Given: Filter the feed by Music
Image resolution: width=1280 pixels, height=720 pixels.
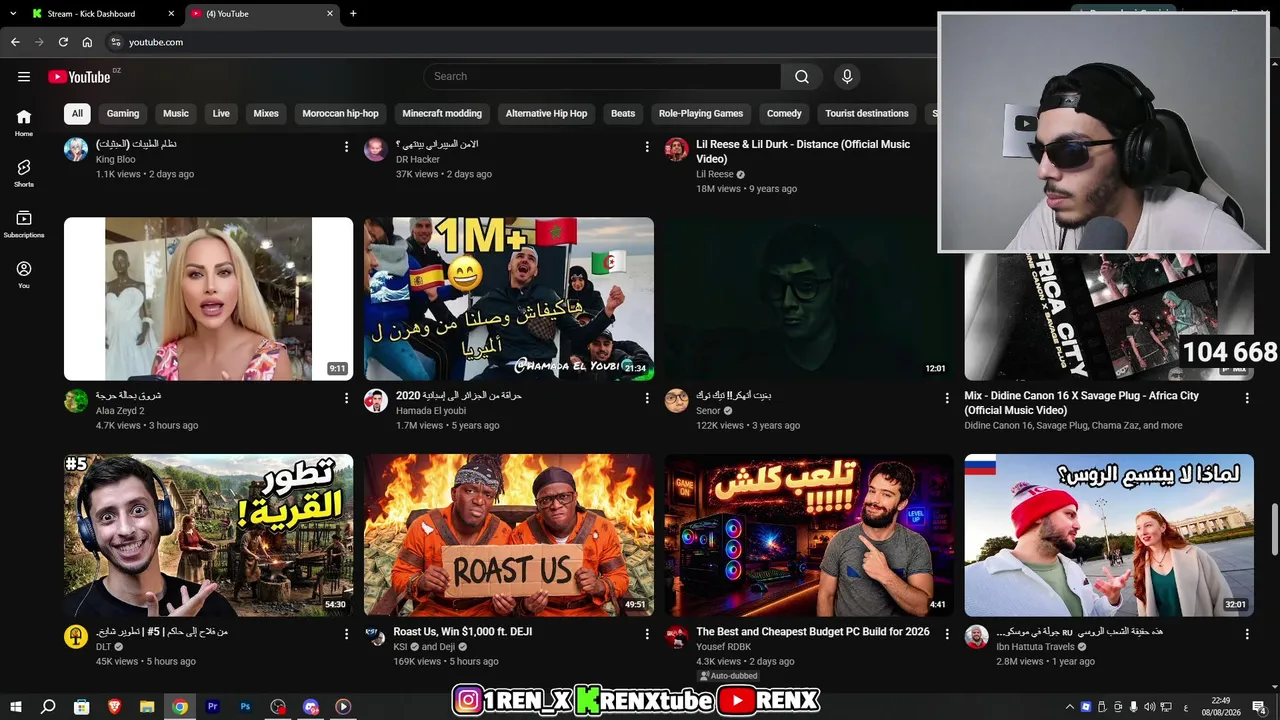Looking at the screenshot, I should click(176, 113).
